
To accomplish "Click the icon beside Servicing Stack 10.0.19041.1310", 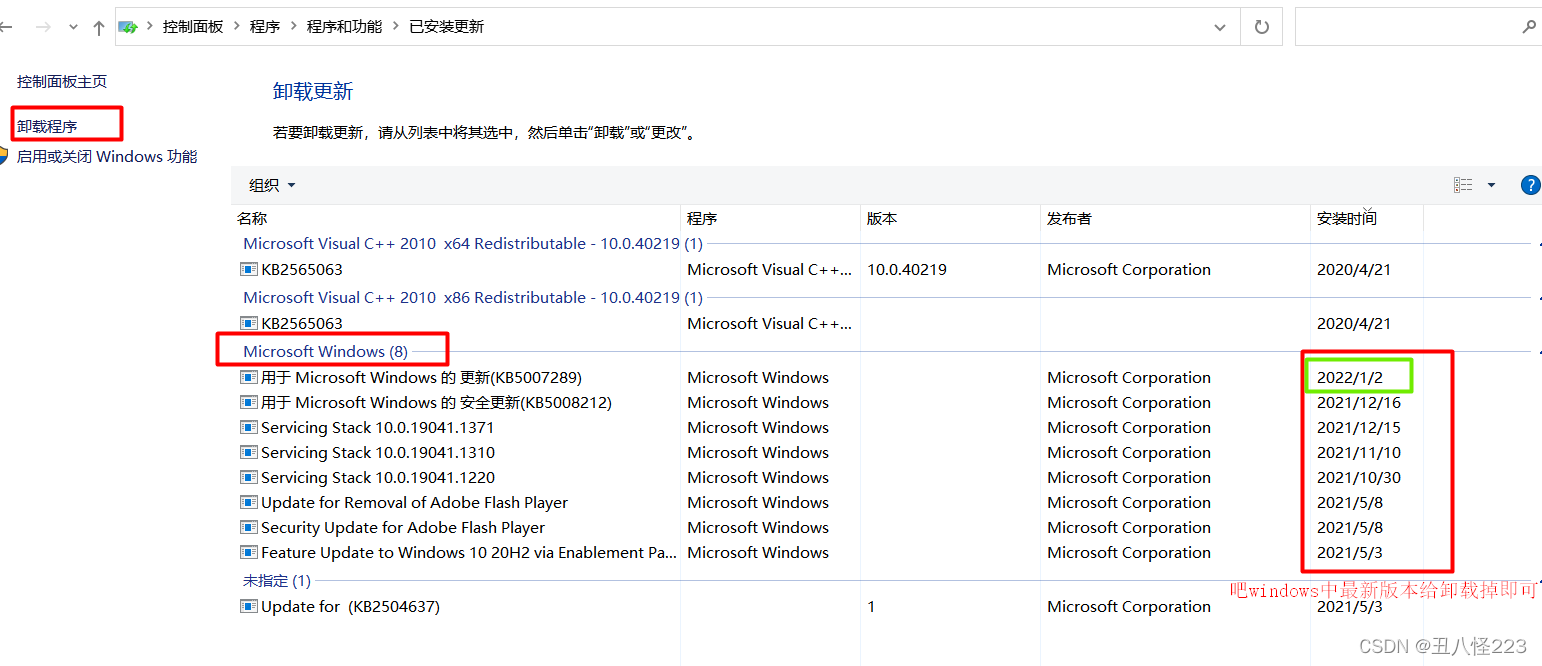I will point(249,452).
